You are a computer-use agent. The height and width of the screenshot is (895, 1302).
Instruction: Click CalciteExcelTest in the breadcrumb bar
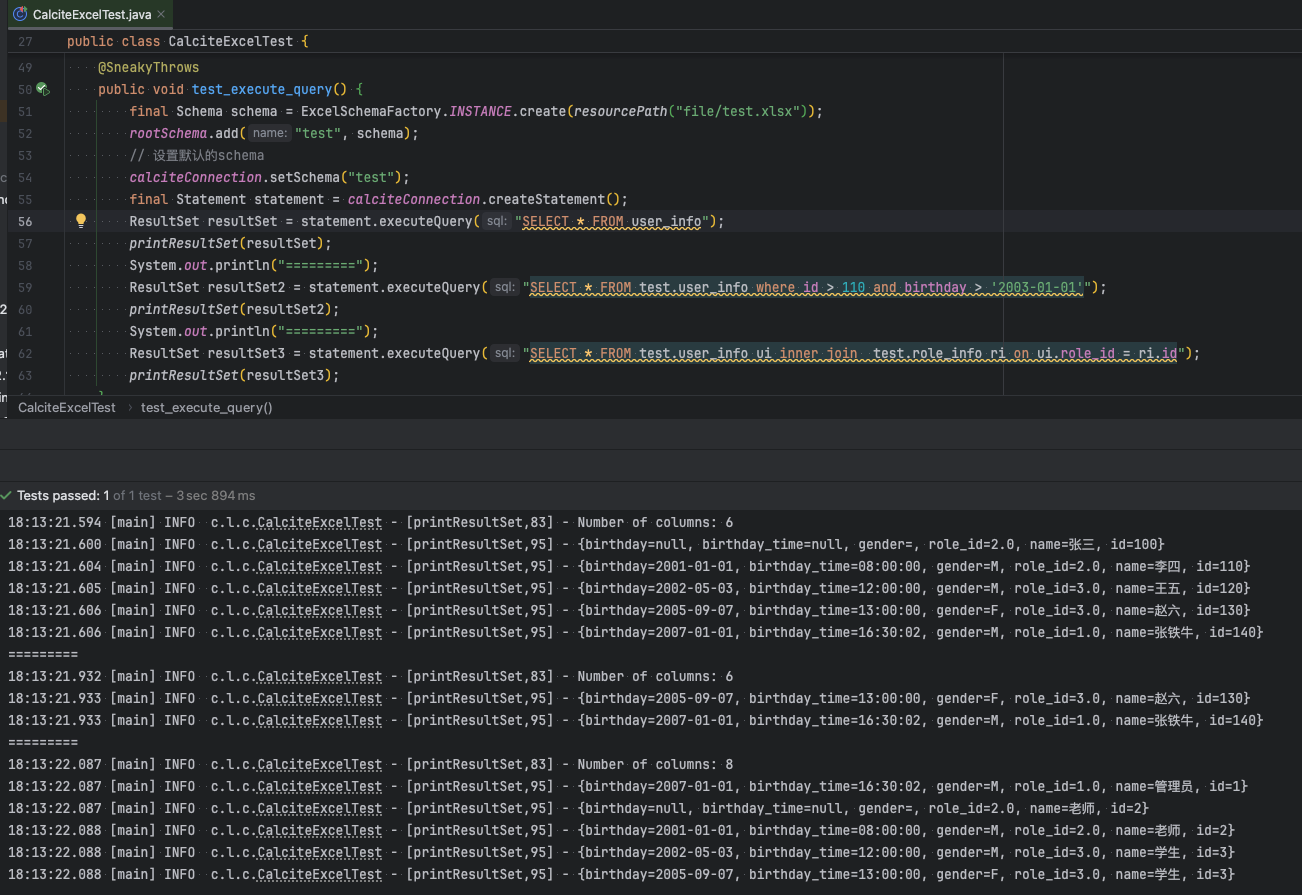pyautogui.click(x=67, y=407)
